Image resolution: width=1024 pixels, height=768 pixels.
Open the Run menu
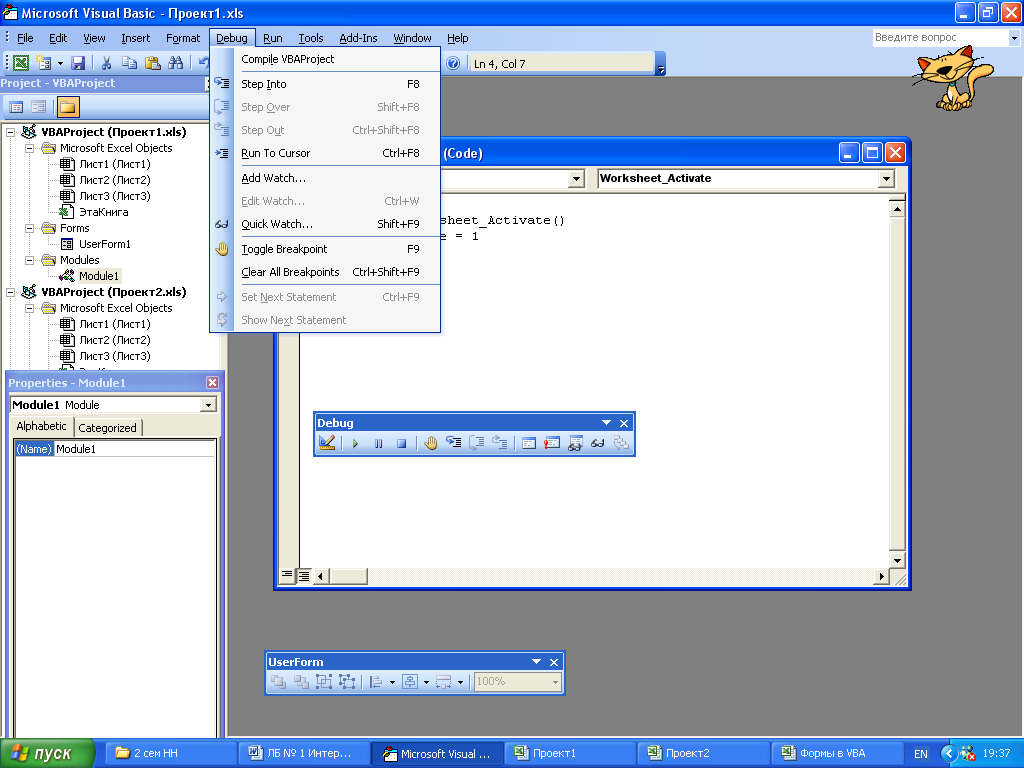272,38
